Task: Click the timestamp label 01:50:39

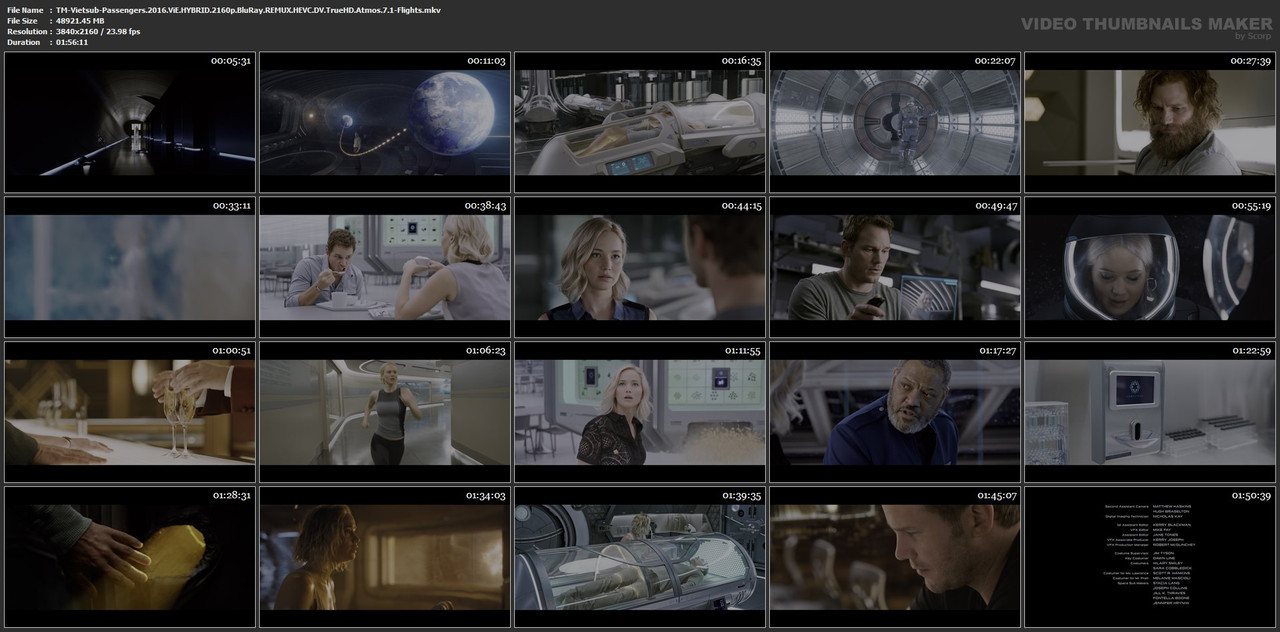Action: click(x=1251, y=496)
